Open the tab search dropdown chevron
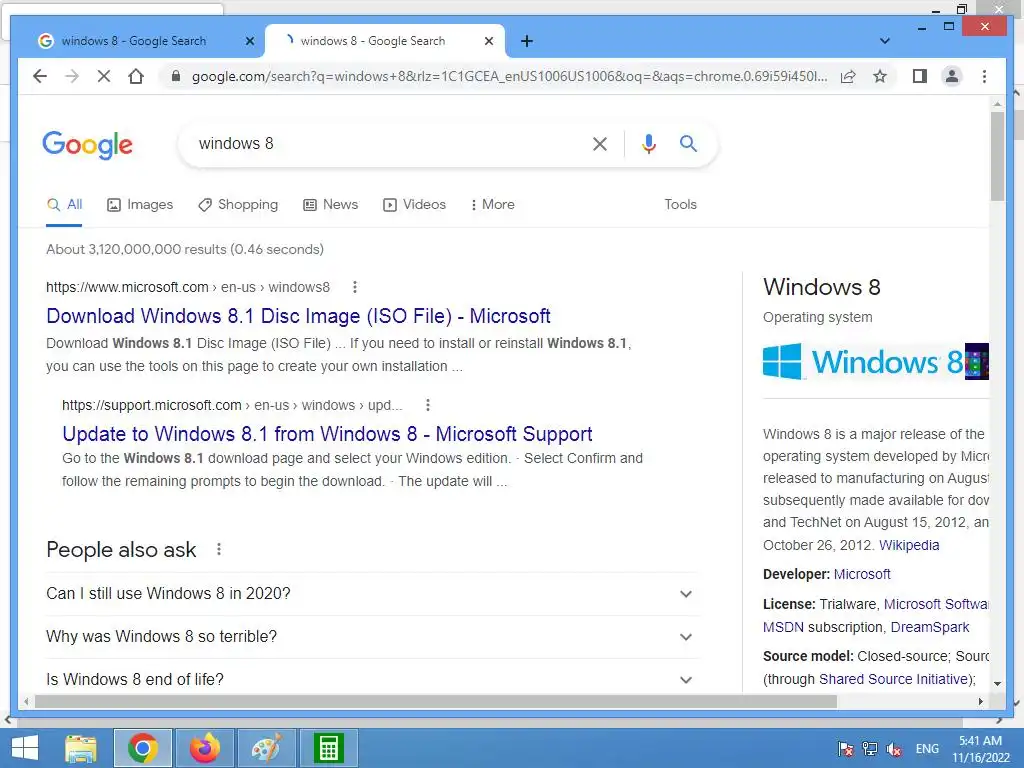Screen dimensions: 1024x768 coord(884,41)
